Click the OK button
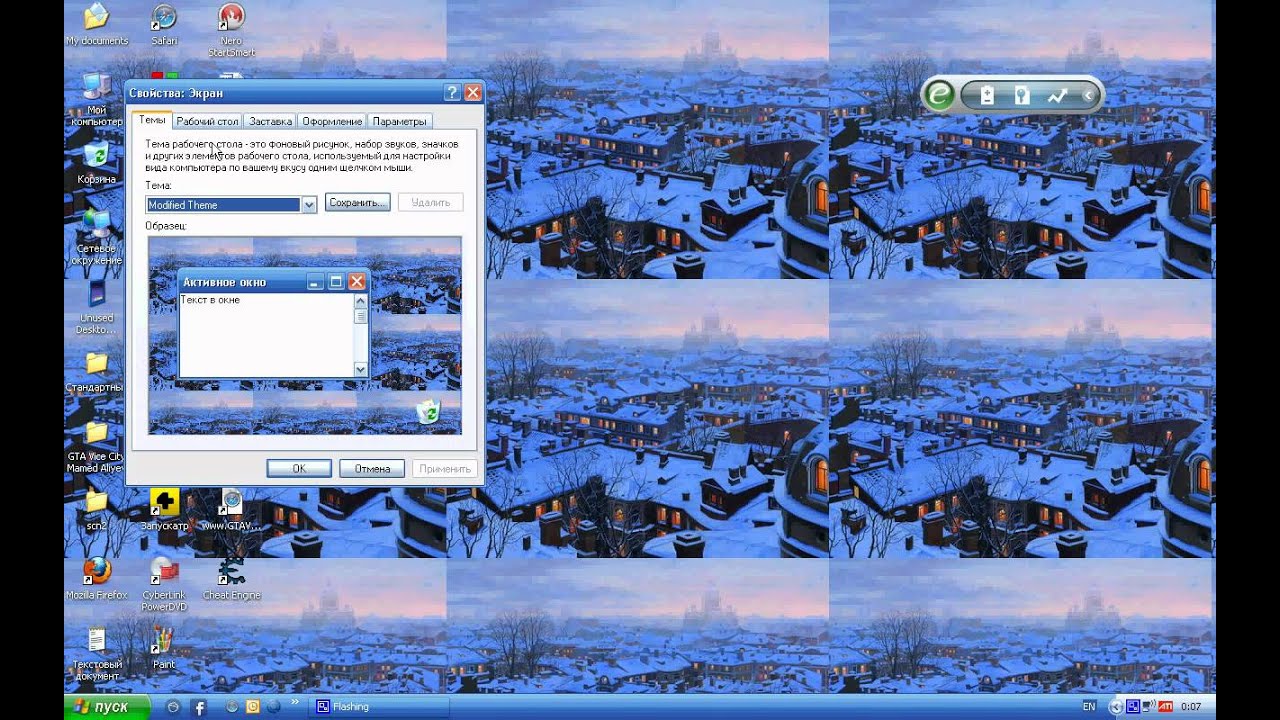 click(x=299, y=468)
